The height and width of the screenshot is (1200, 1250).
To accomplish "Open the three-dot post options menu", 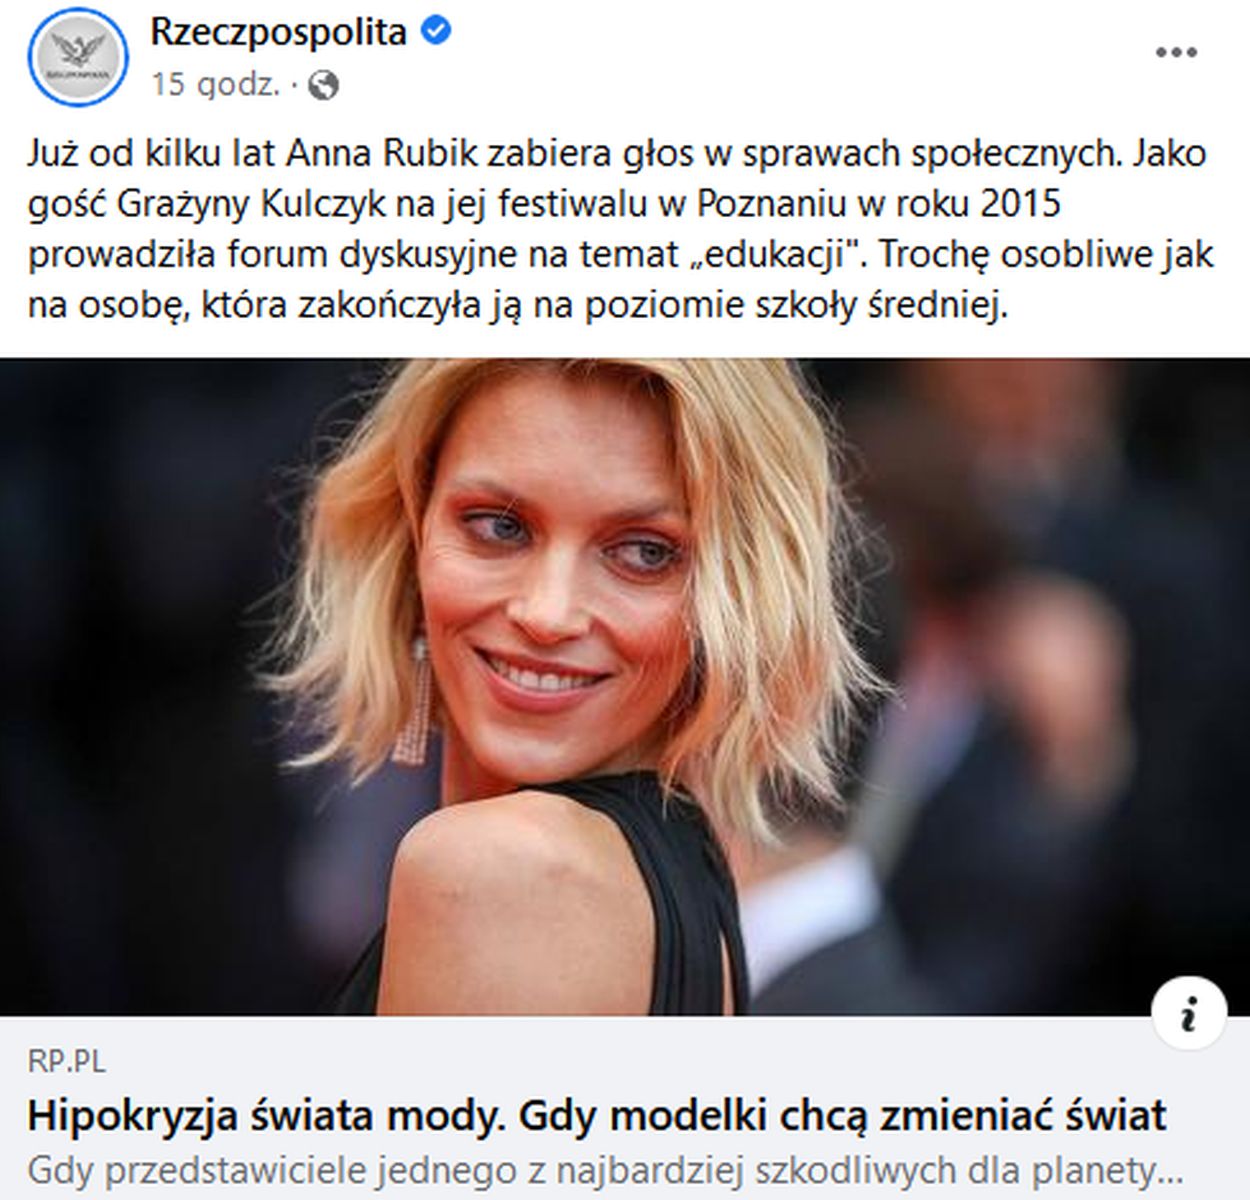I will pos(1176,53).
